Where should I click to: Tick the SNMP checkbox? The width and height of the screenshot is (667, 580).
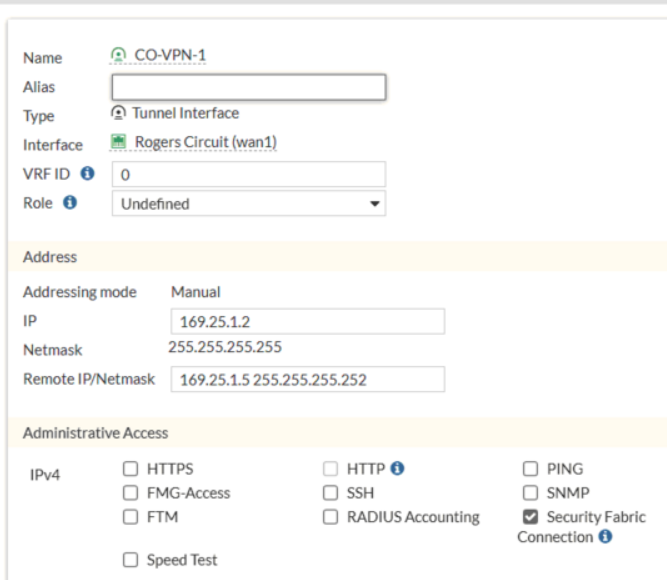tap(530, 493)
